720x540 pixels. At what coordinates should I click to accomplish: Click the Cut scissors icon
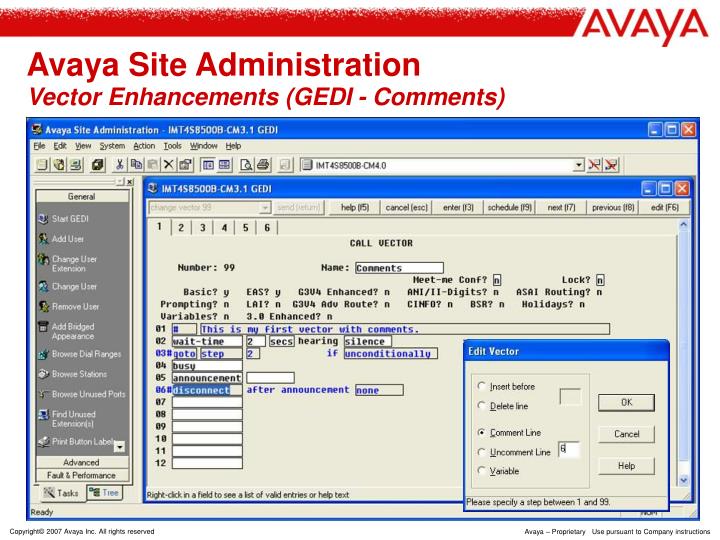[x=119, y=165]
